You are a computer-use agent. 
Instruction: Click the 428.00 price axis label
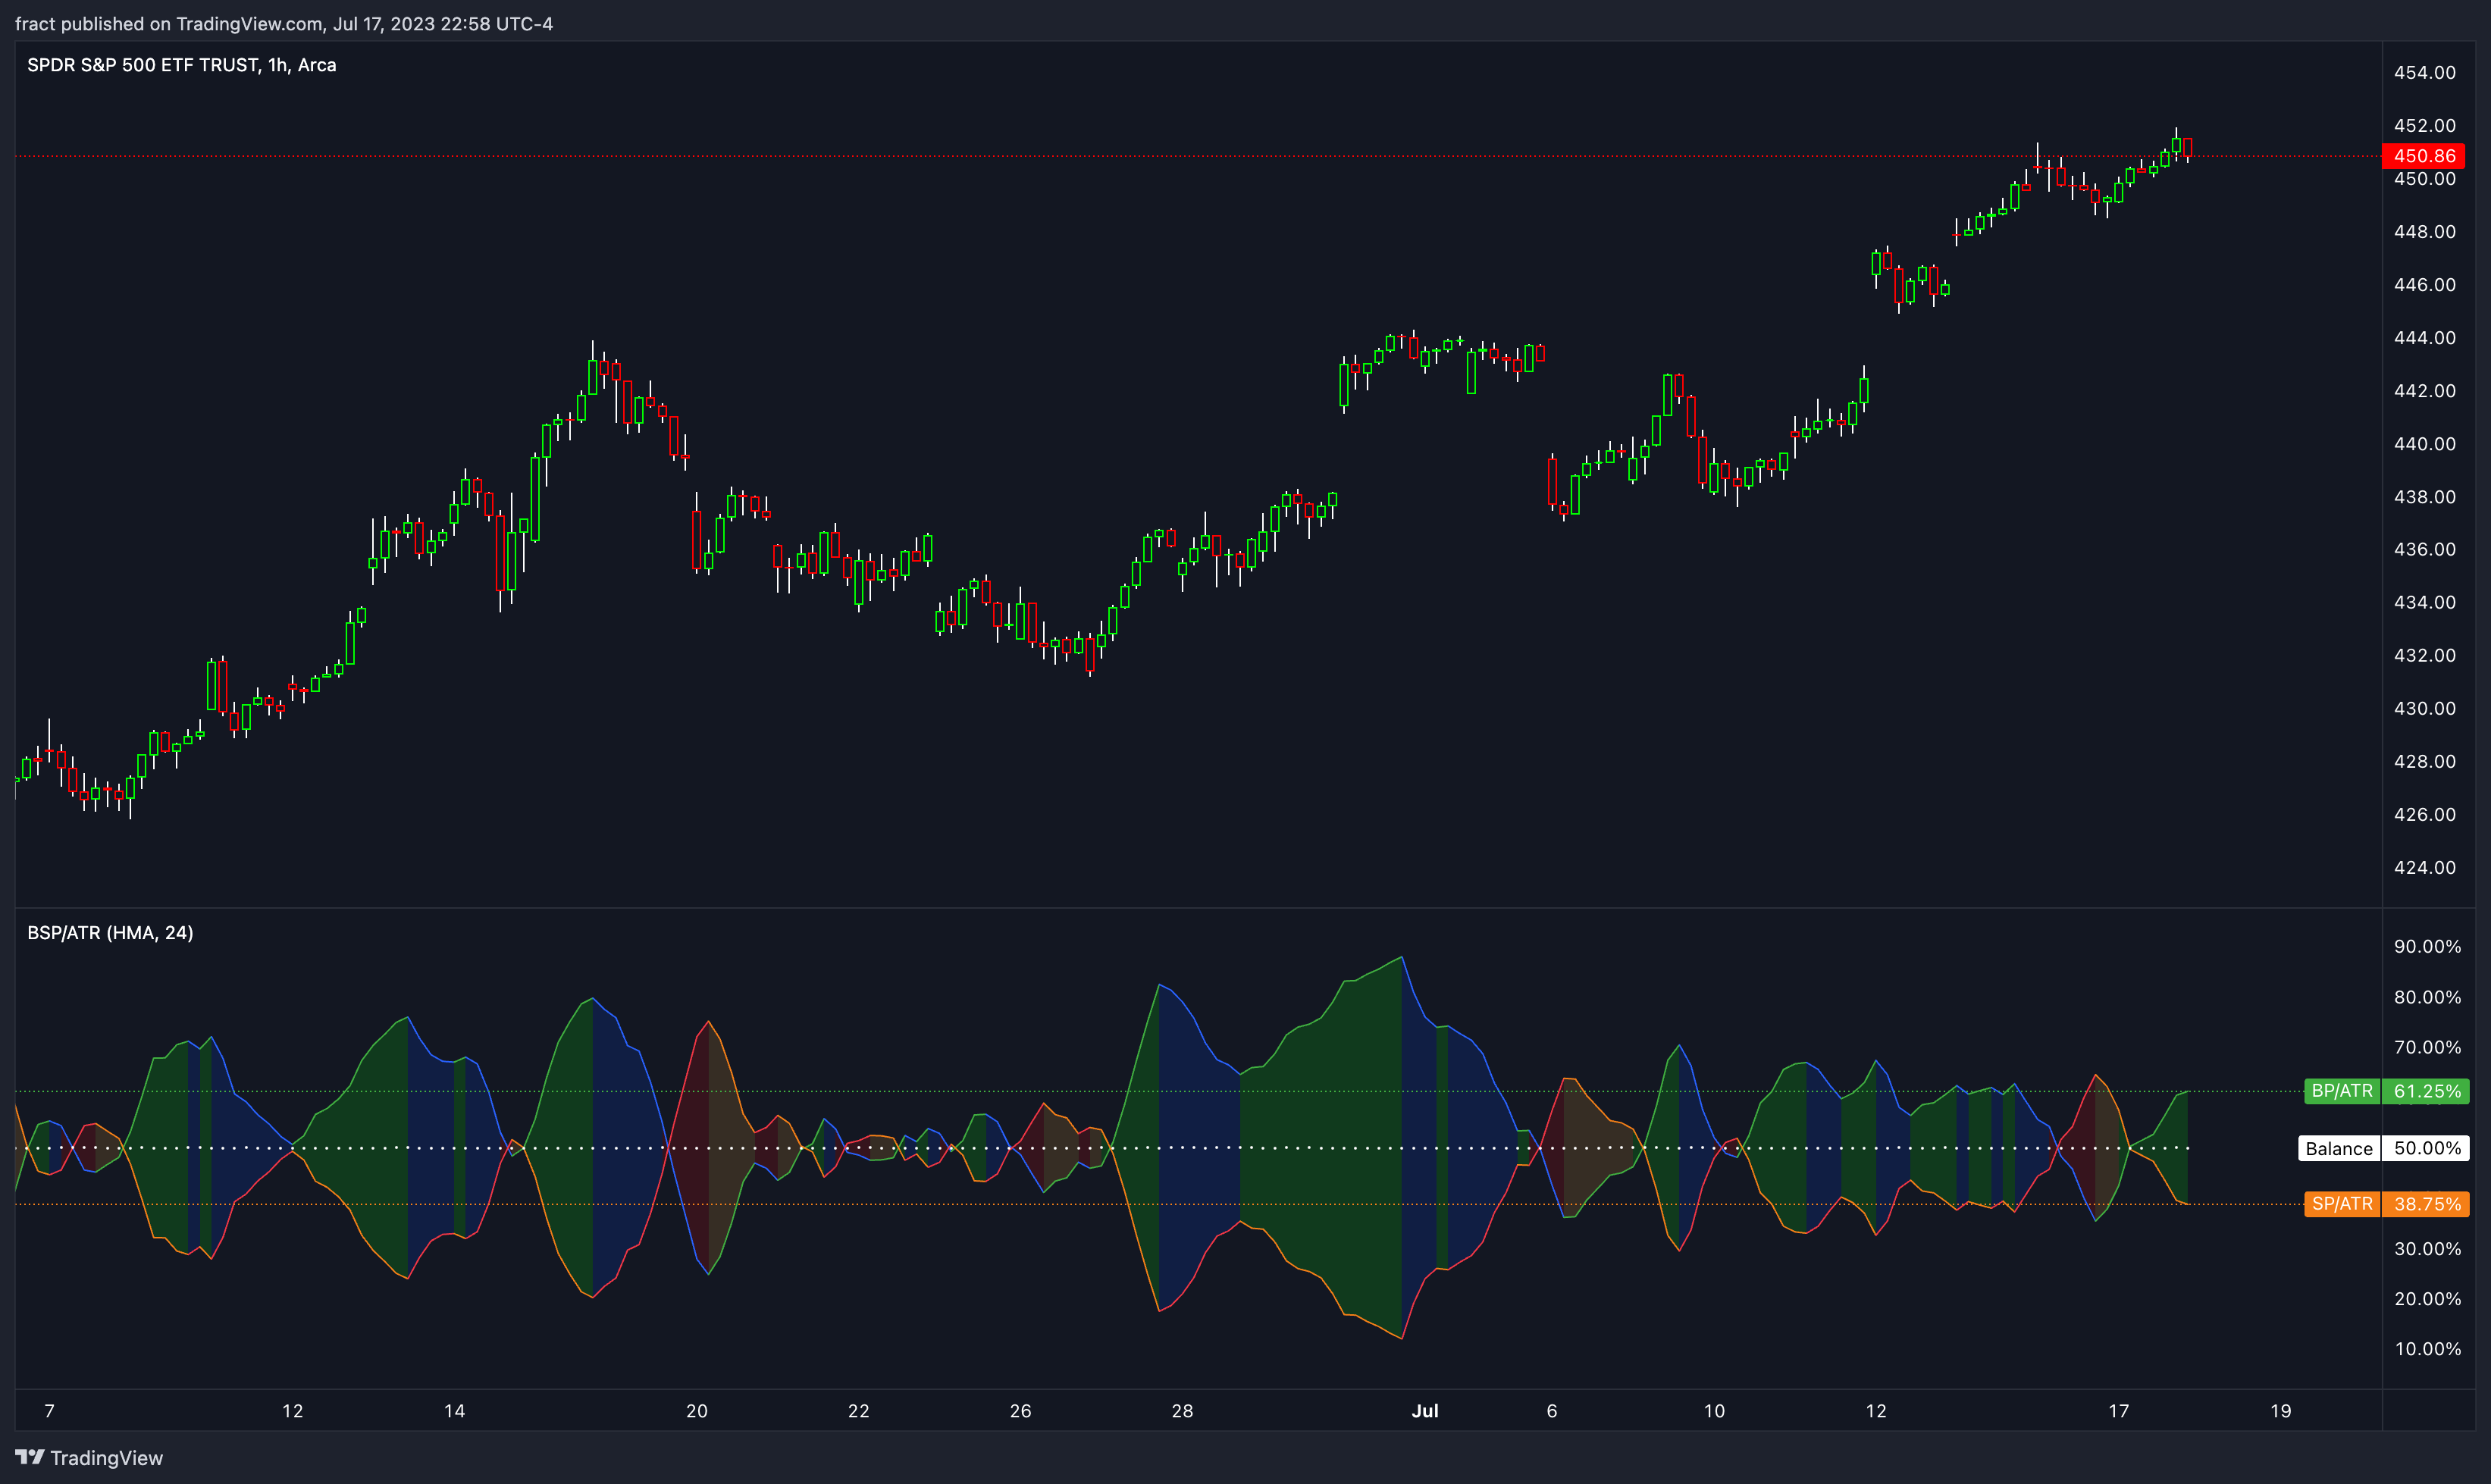click(2424, 761)
